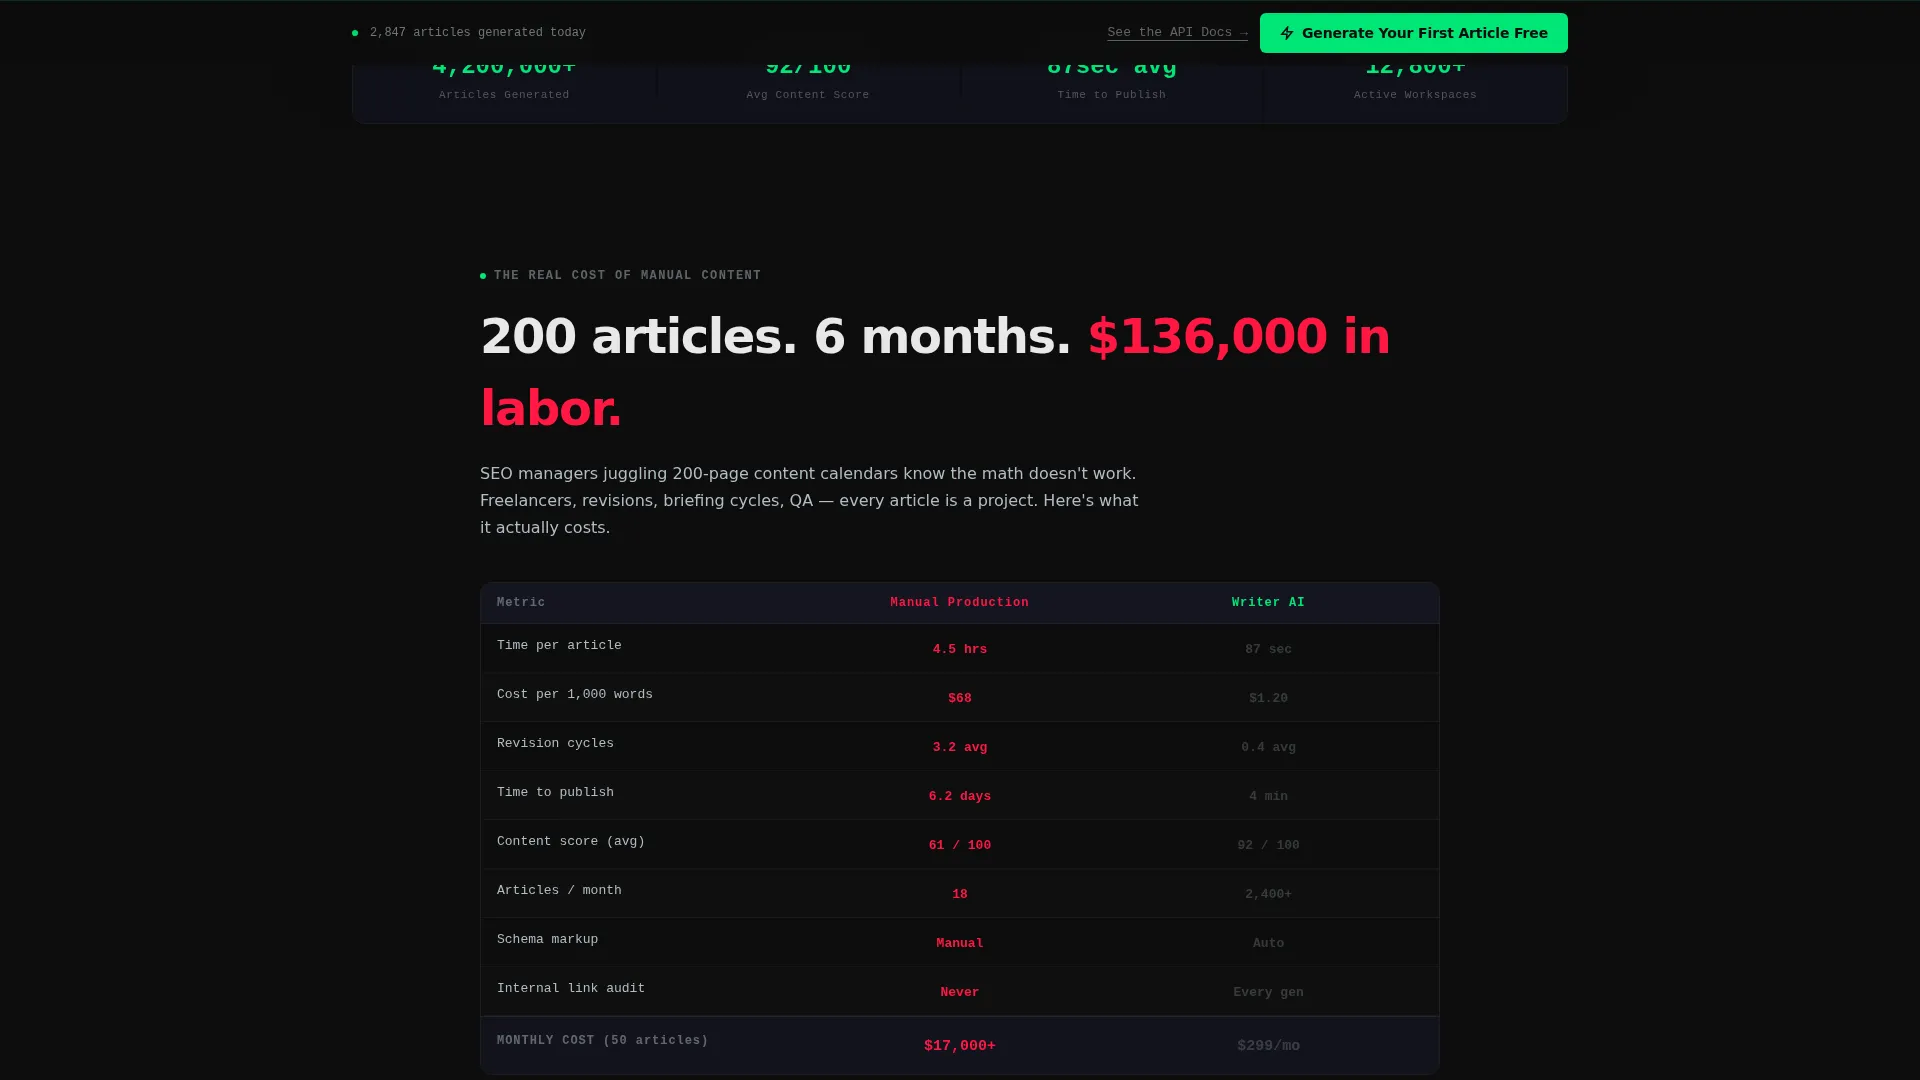Click the green status dot beside articles generated today
This screenshot has height=1080, width=1920.
tap(355, 33)
